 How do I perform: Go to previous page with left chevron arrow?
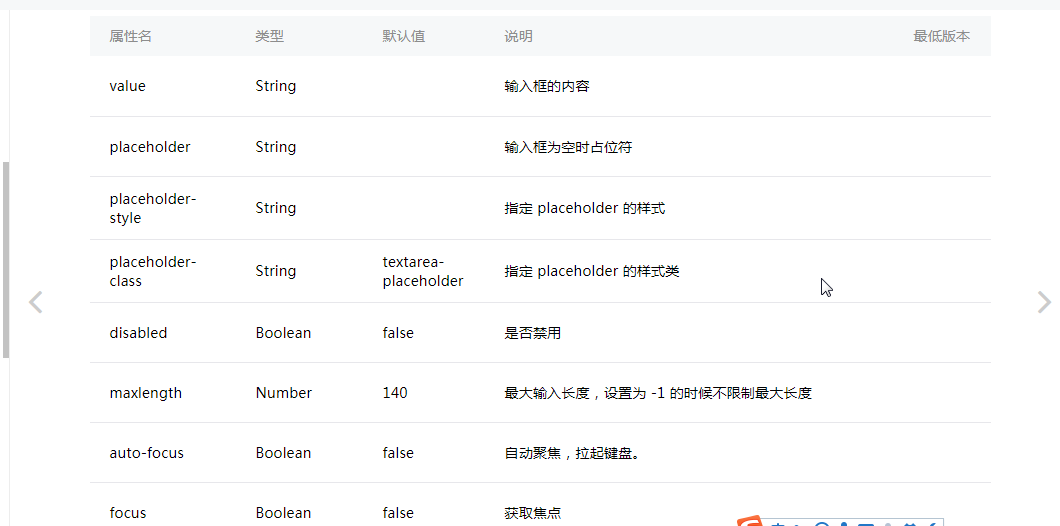(x=36, y=302)
